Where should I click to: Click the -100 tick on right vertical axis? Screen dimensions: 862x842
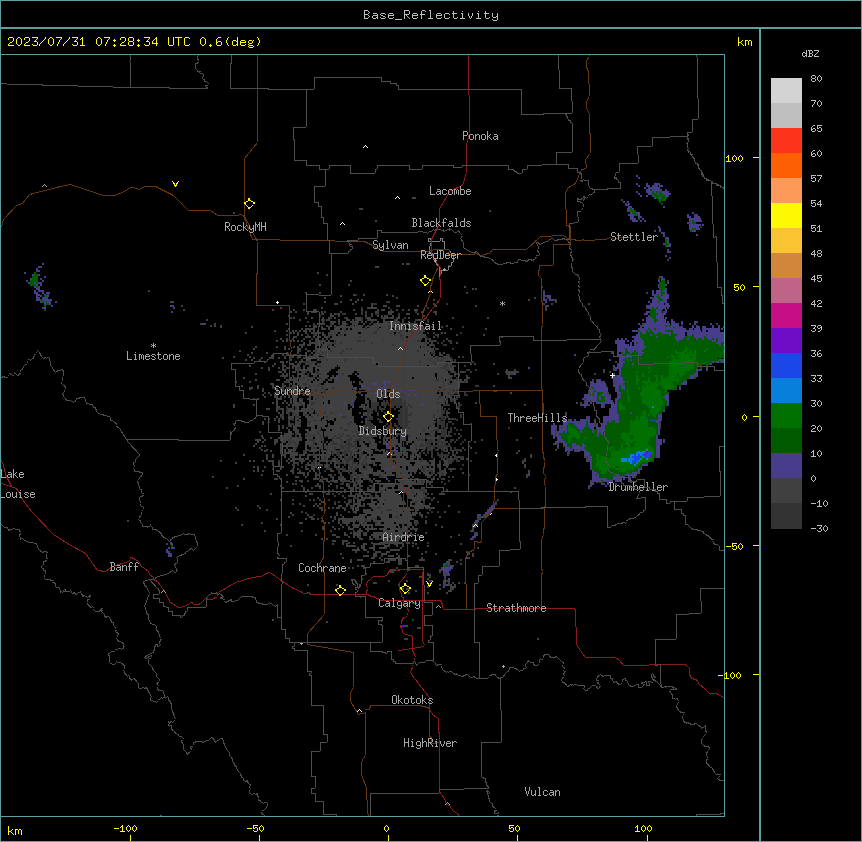tap(731, 675)
